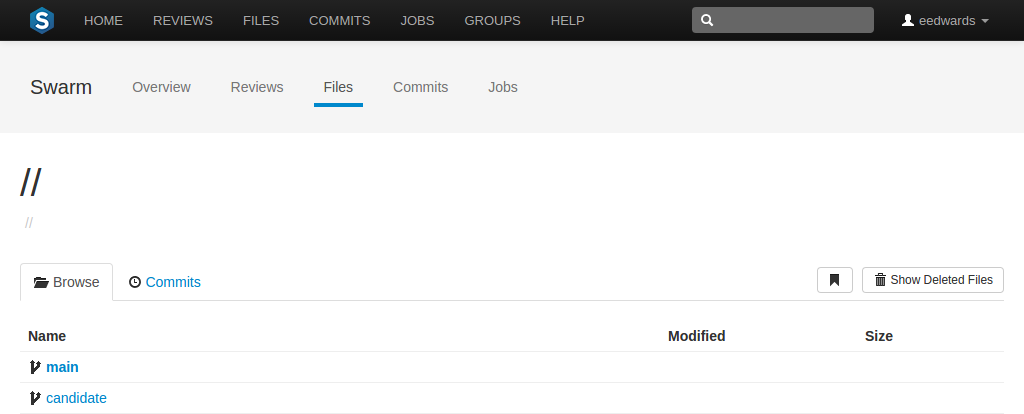1024x414 pixels.
Task: Open HOME in the top navigation
Action: [103, 21]
